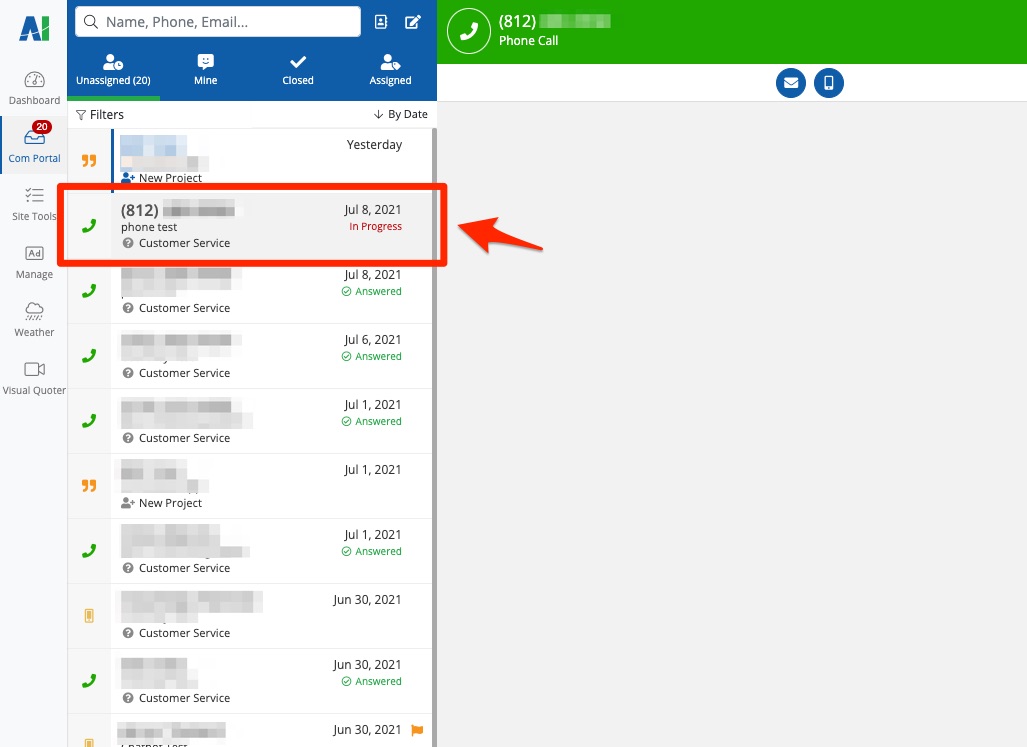Switch to the Mine tab
Image resolution: width=1027 pixels, height=747 pixels.
tap(205, 70)
